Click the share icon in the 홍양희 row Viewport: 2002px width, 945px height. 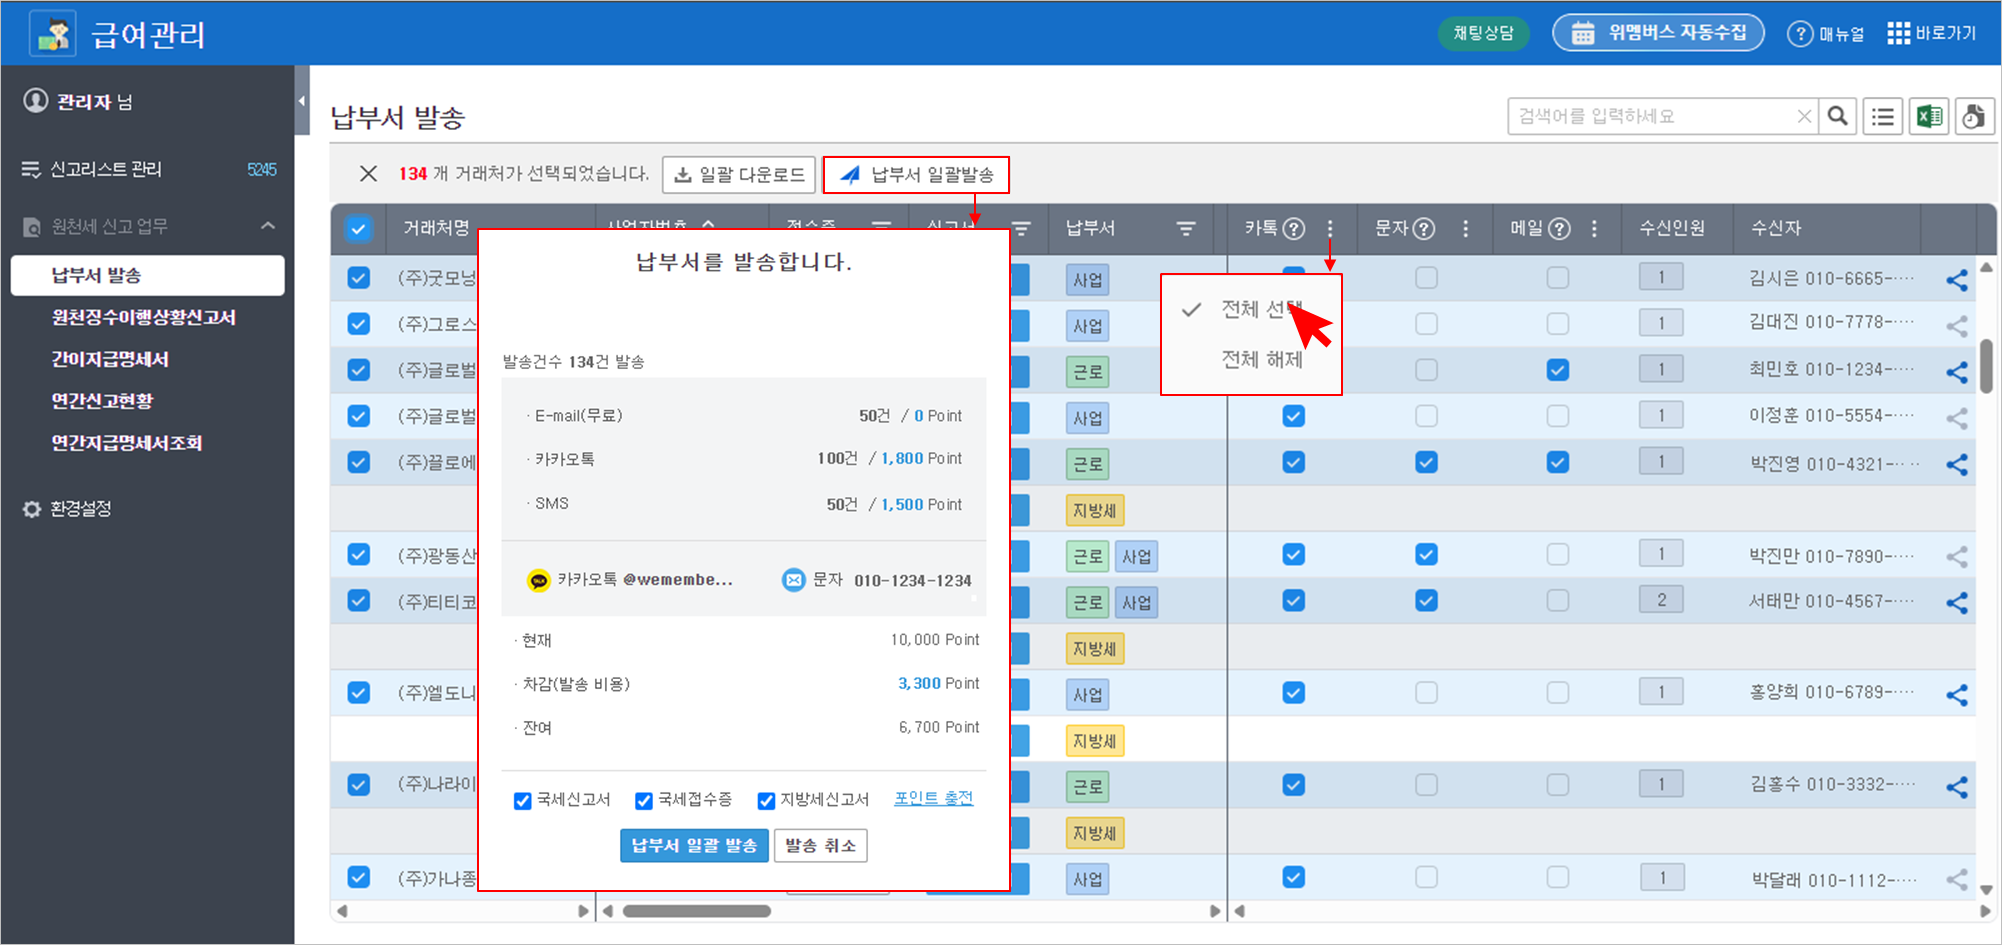point(1957,695)
